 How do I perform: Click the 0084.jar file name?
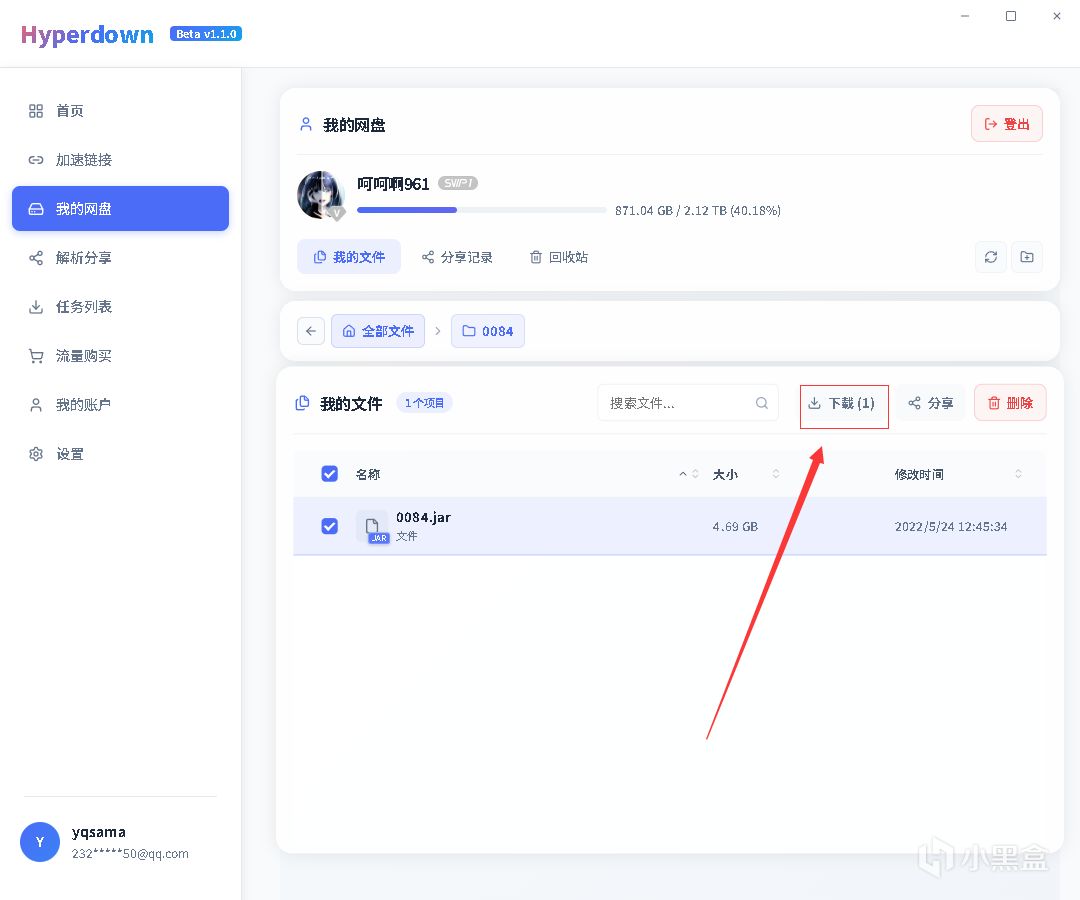coord(424,518)
